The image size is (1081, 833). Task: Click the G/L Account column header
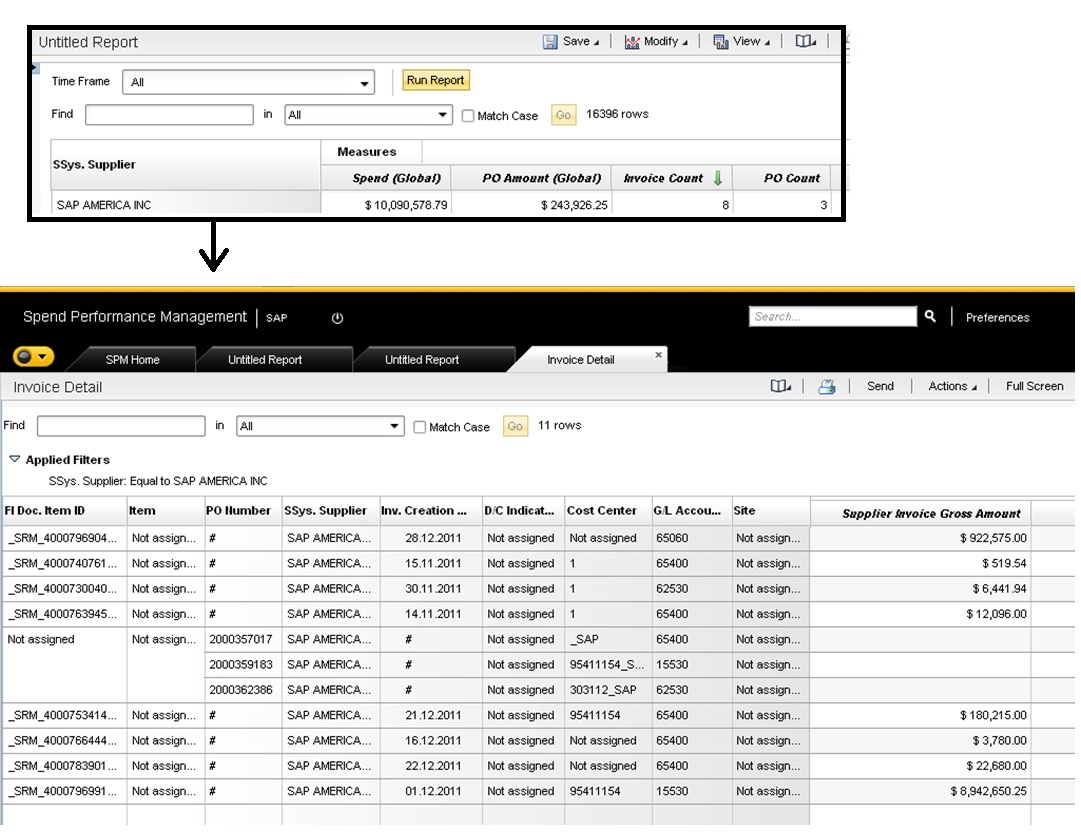(691, 511)
